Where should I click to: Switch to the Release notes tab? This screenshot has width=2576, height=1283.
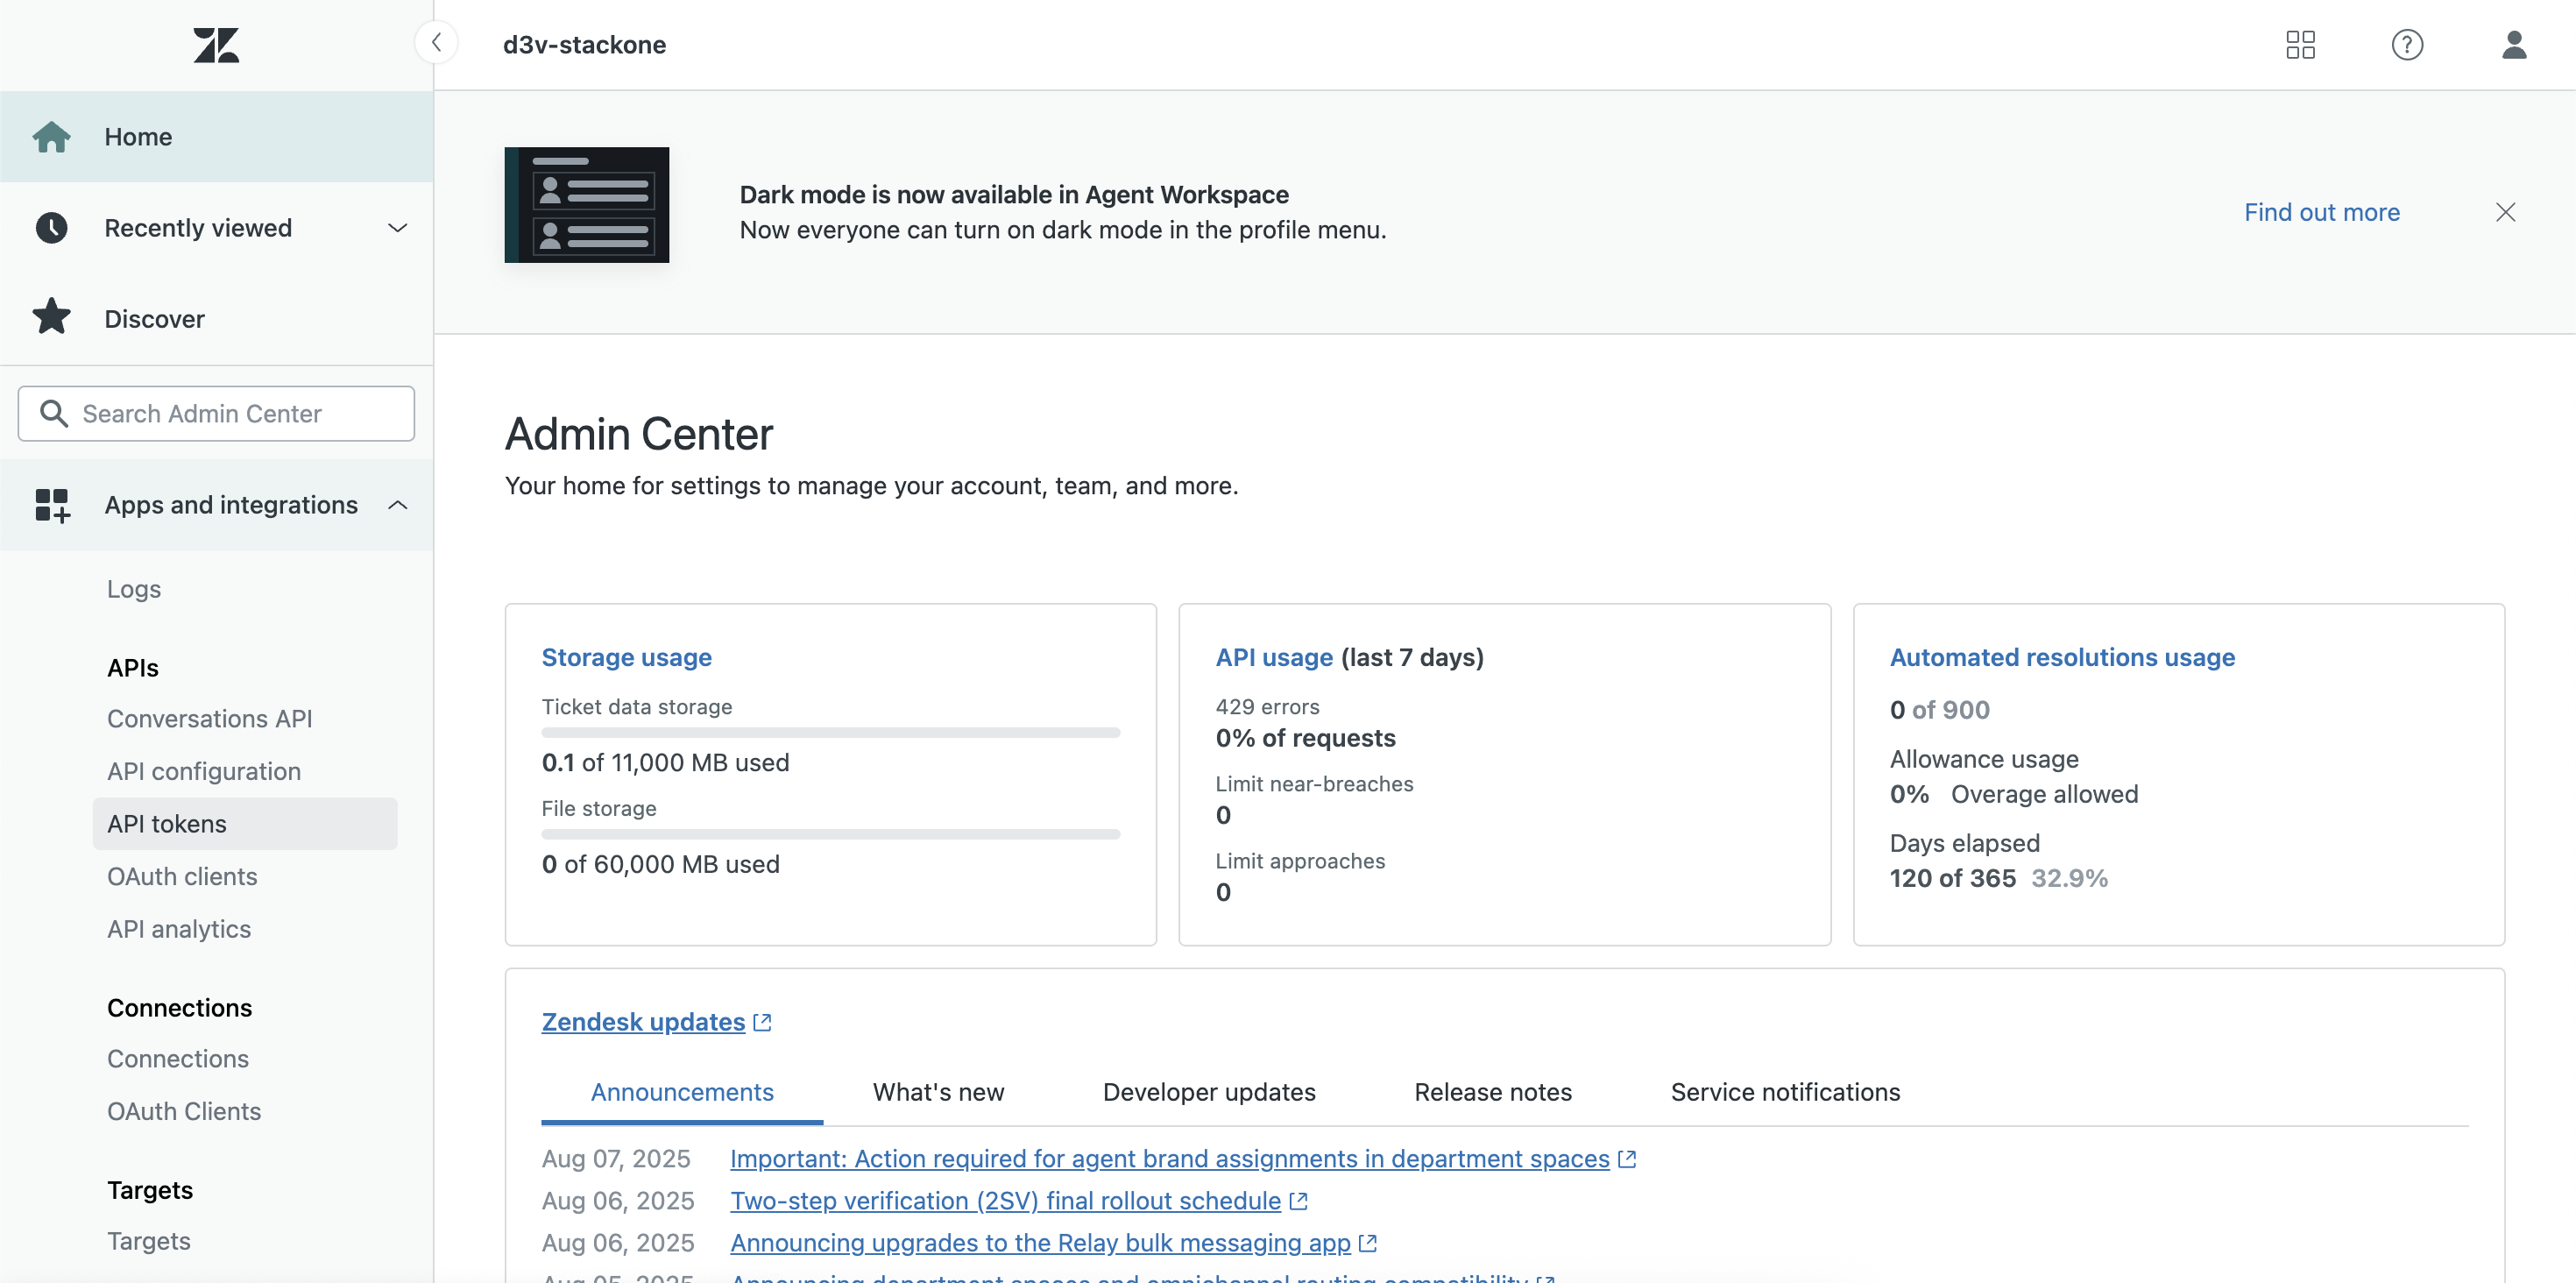[1492, 1092]
